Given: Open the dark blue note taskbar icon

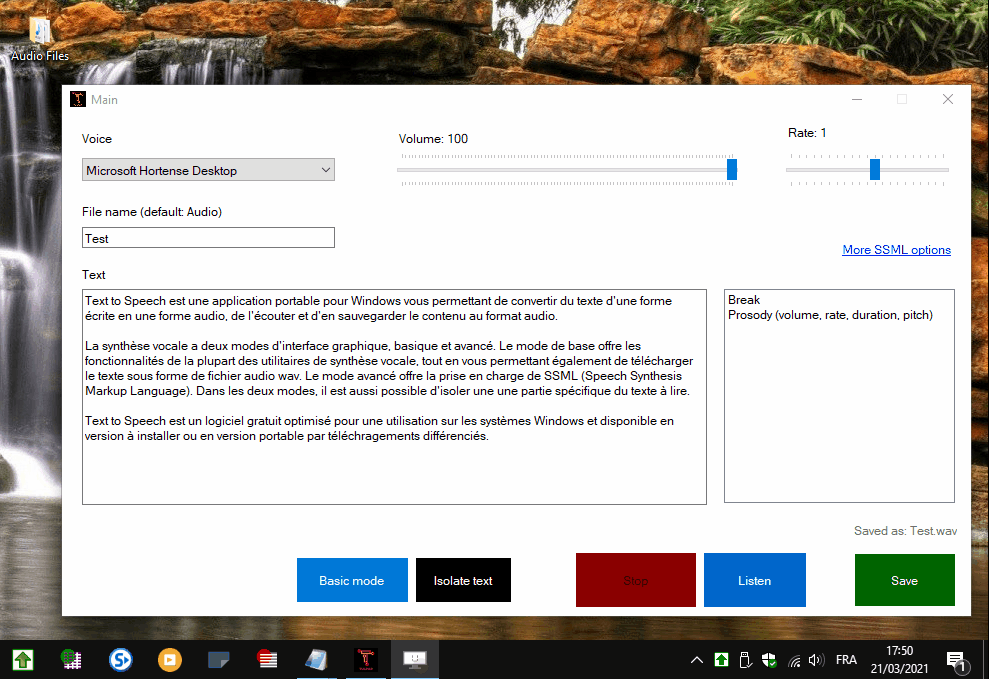Looking at the screenshot, I should click(218, 660).
